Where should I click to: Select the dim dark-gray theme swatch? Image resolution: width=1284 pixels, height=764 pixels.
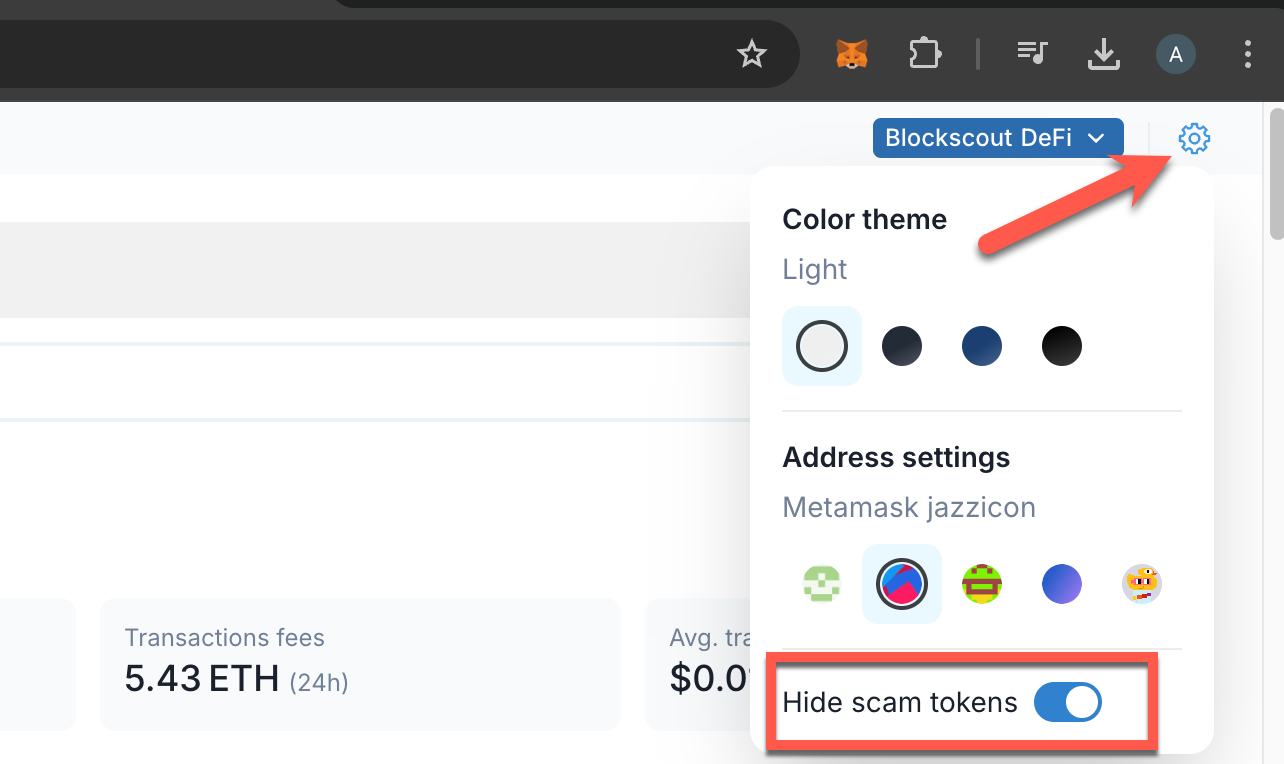tap(902, 346)
